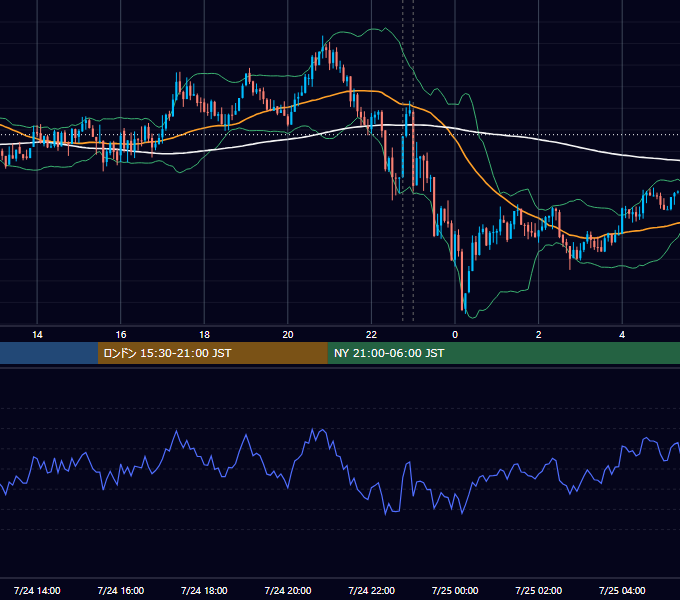Click the 7/25 02:00 date label

538,590
